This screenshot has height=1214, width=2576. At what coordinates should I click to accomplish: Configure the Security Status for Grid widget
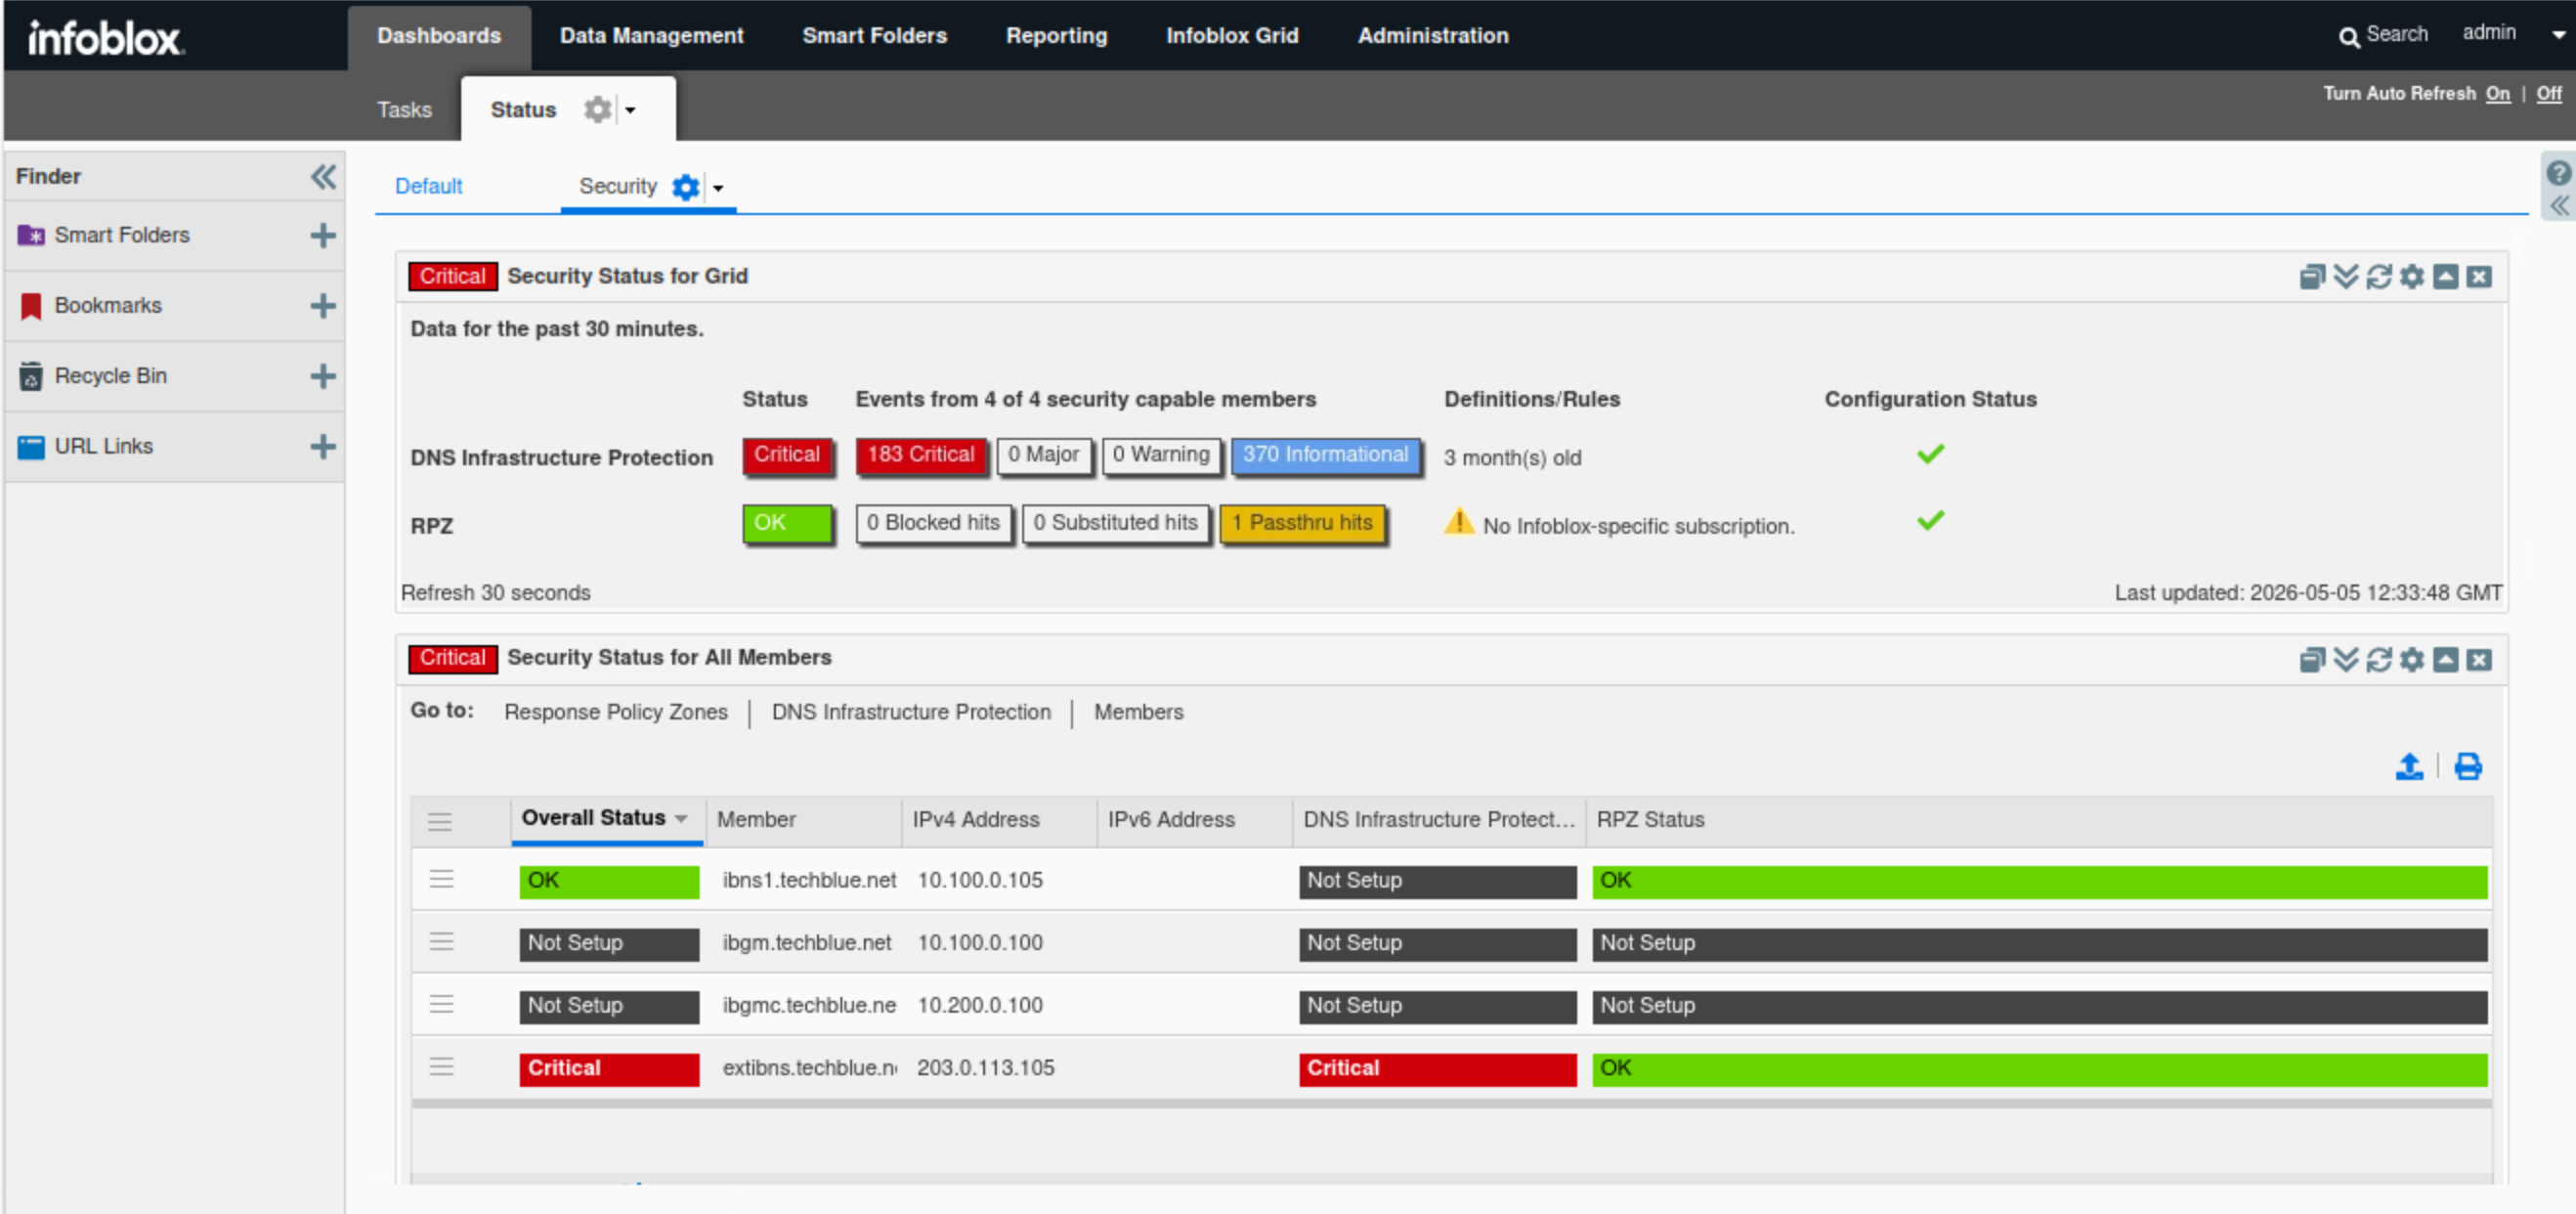tap(2411, 277)
